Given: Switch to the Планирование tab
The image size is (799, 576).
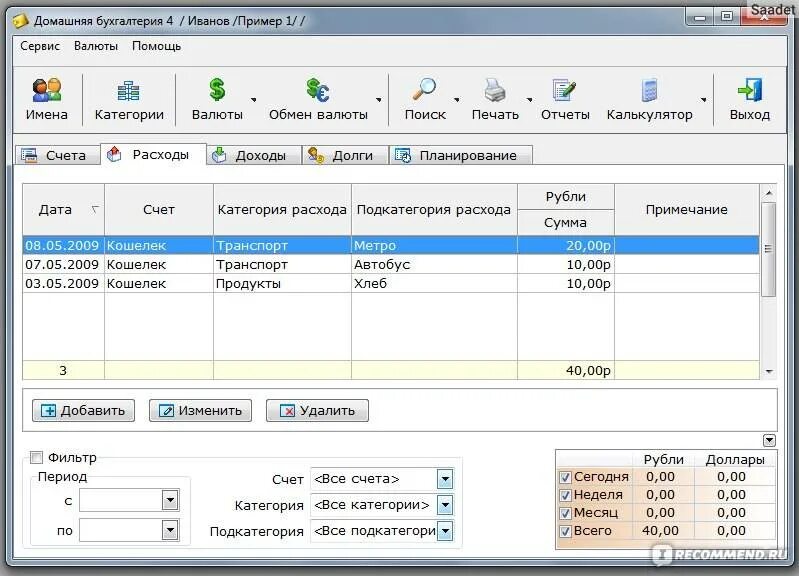Looking at the screenshot, I should click(x=461, y=155).
